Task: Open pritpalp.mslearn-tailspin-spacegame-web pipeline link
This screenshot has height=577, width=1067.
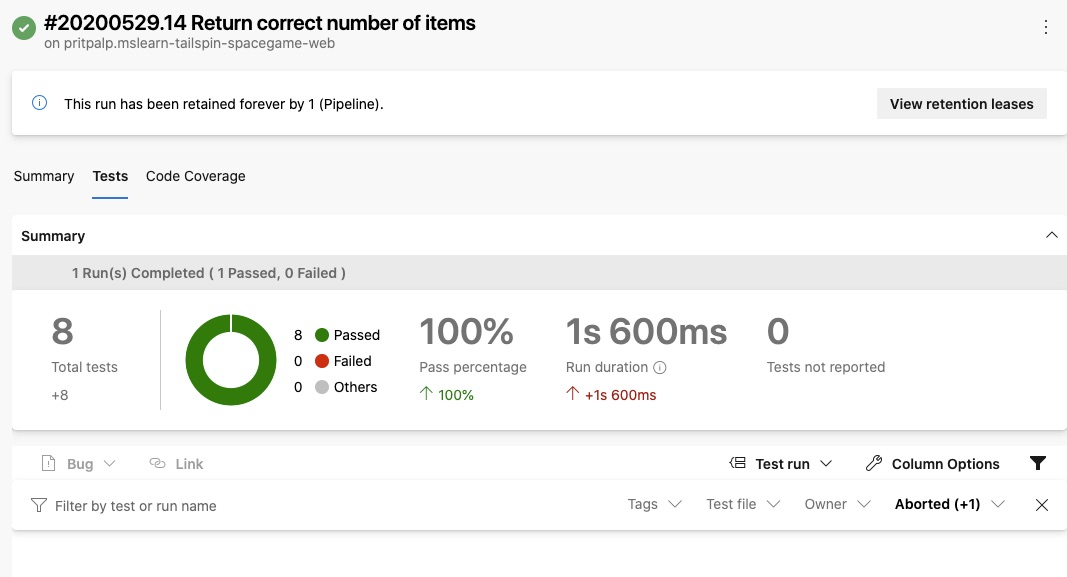Action: tap(199, 43)
